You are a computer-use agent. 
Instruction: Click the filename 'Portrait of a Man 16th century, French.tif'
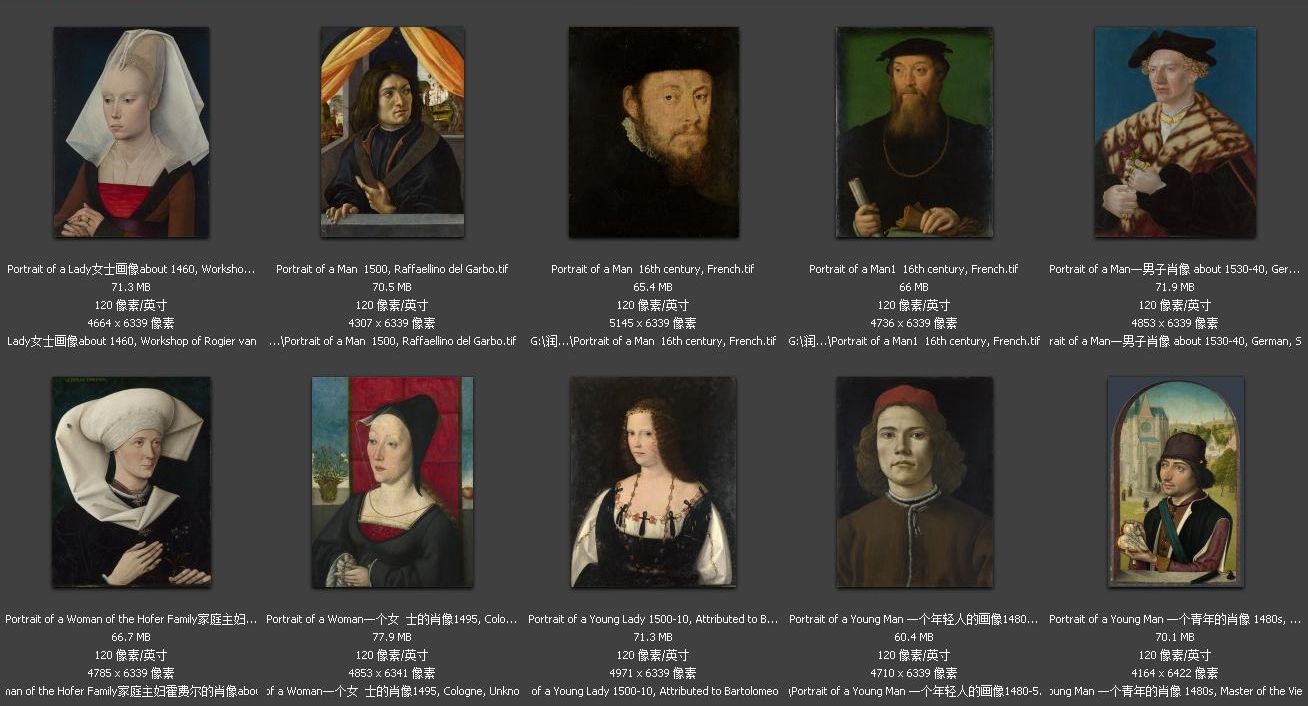[653, 269]
